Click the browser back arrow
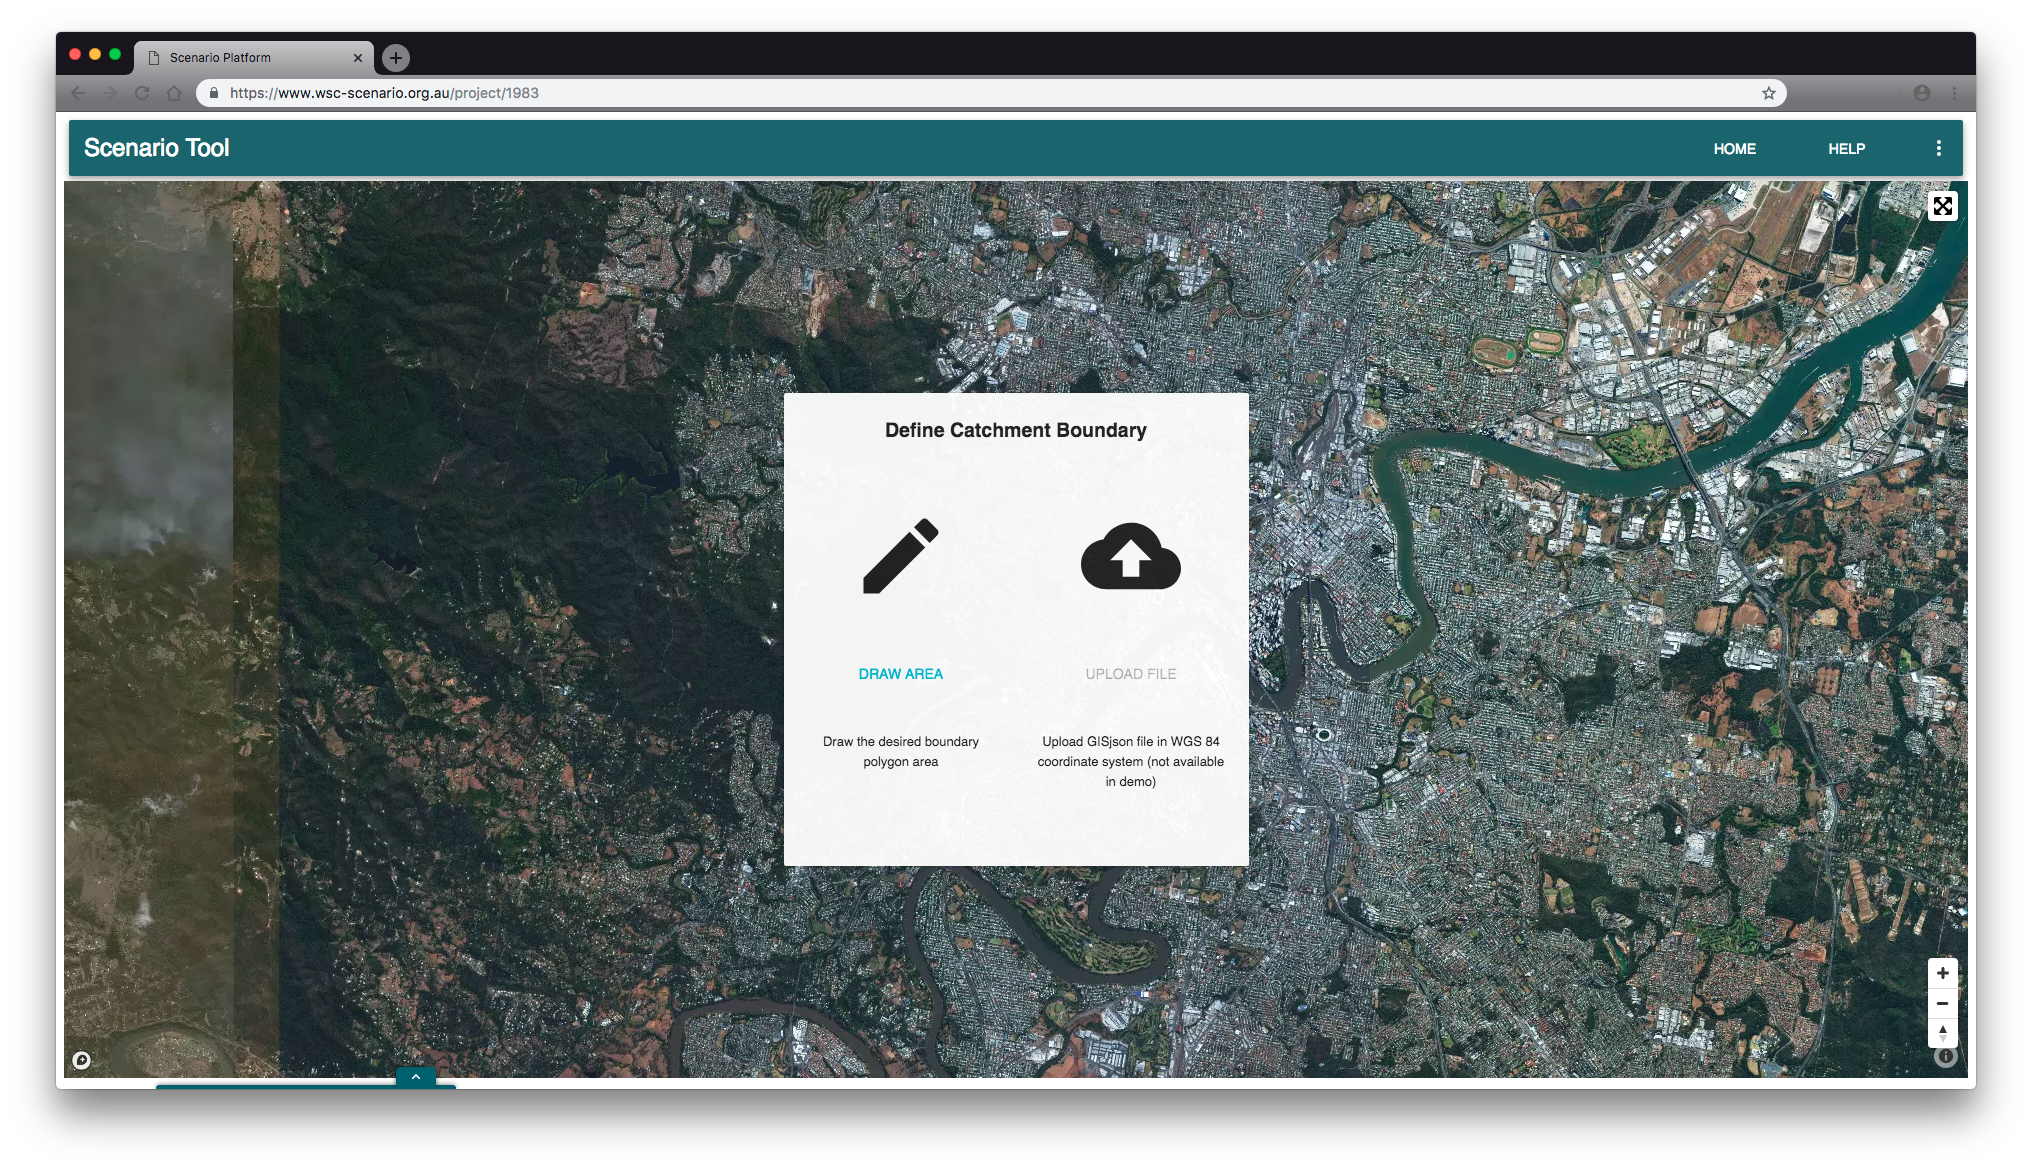The width and height of the screenshot is (2032, 1169). coord(78,93)
